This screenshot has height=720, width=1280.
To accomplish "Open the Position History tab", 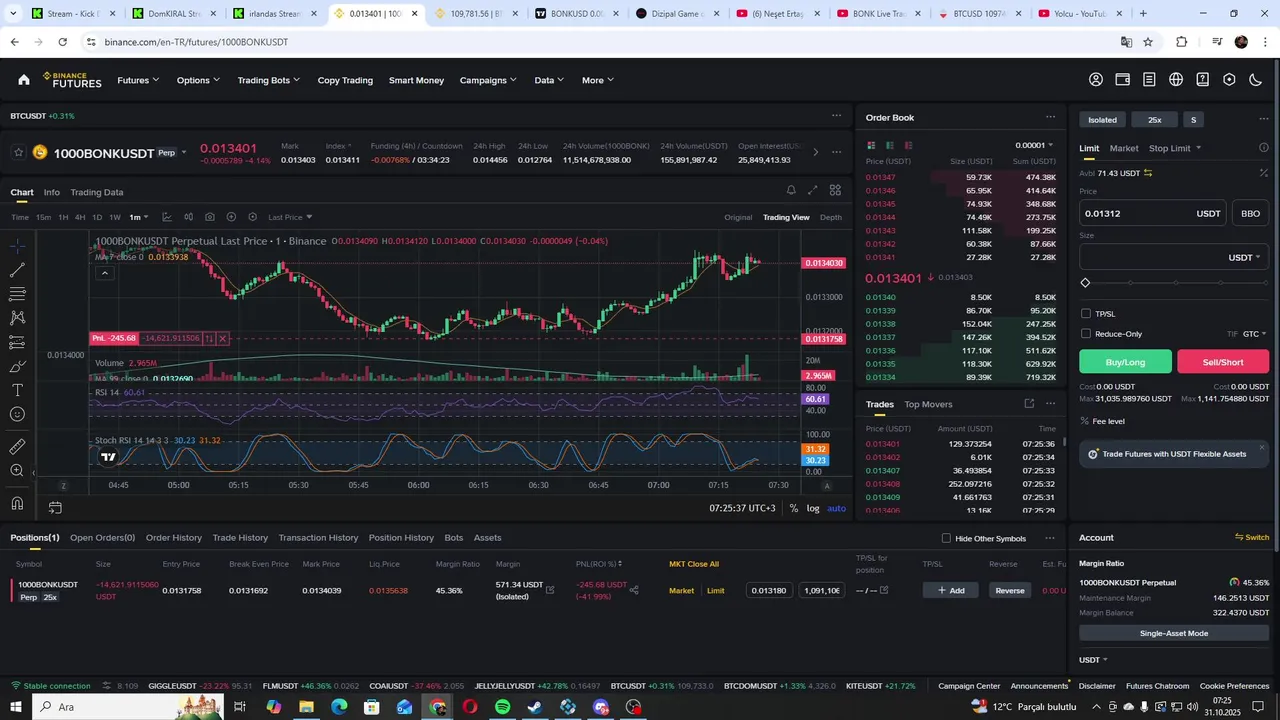I will tap(401, 538).
